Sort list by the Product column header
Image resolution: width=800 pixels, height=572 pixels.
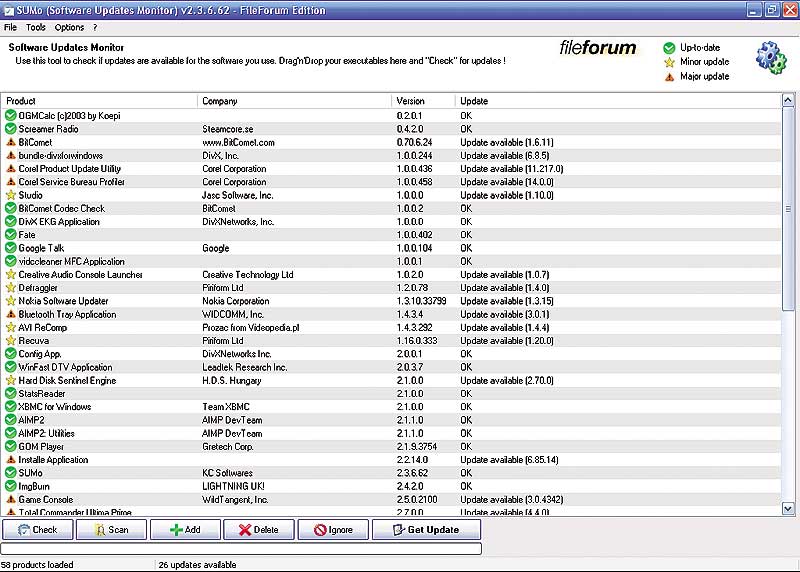(x=99, y=101)
